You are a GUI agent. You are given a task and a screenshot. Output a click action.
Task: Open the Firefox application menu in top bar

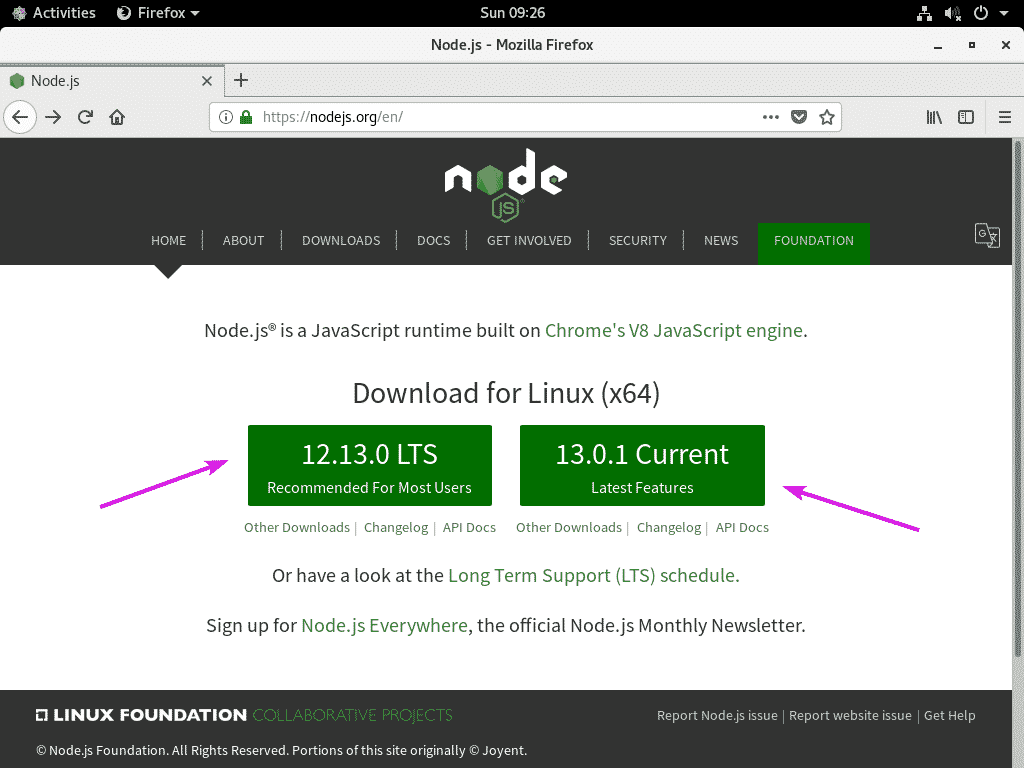158,13
